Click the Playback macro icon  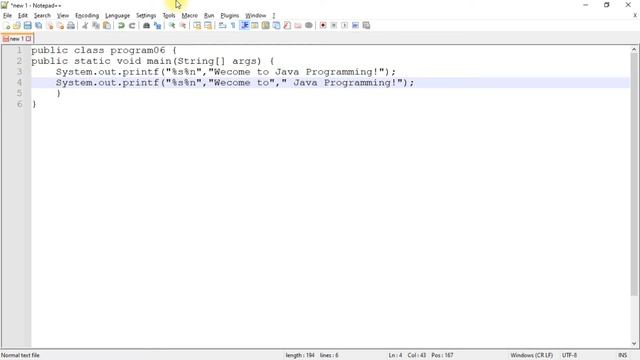[344, 26]
